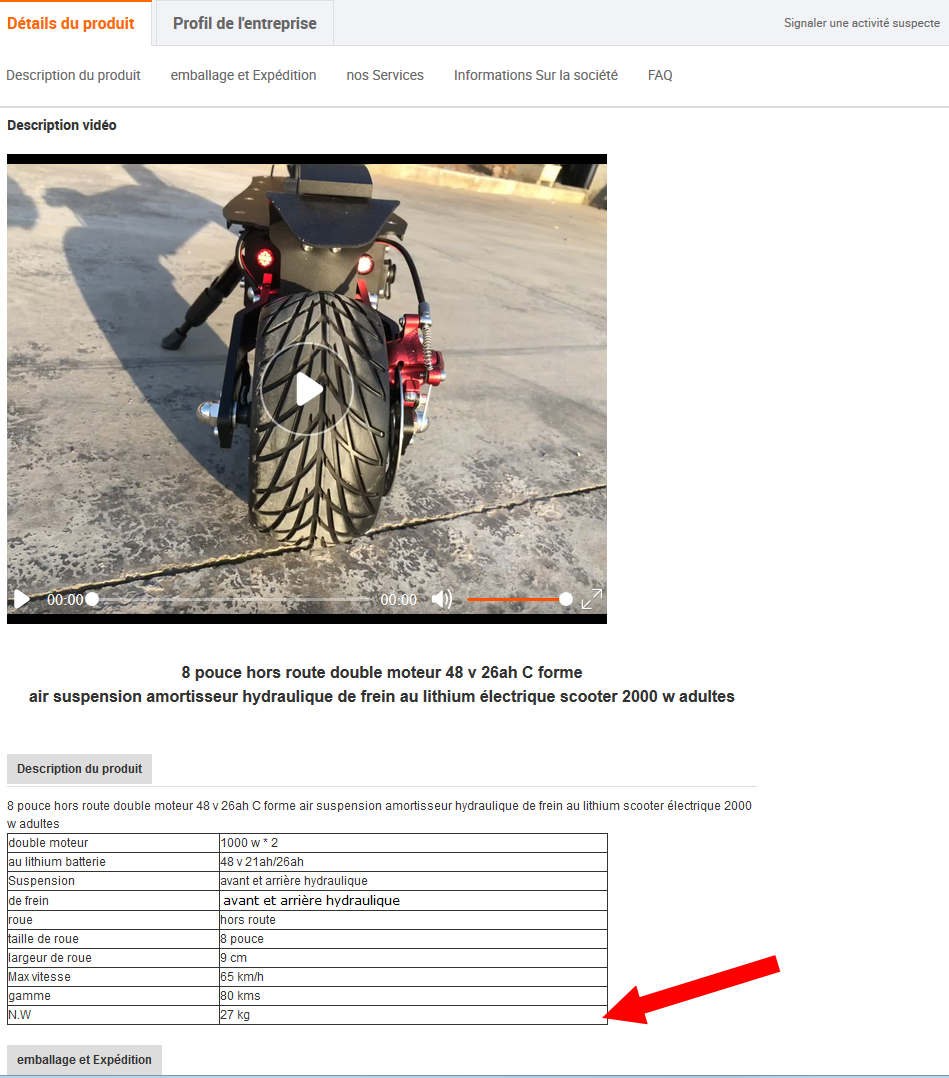The width and height of the screenshot is (949, 1078).
Task: Navigate to Informations Sur la société
Action: click(x=536, y=75)
